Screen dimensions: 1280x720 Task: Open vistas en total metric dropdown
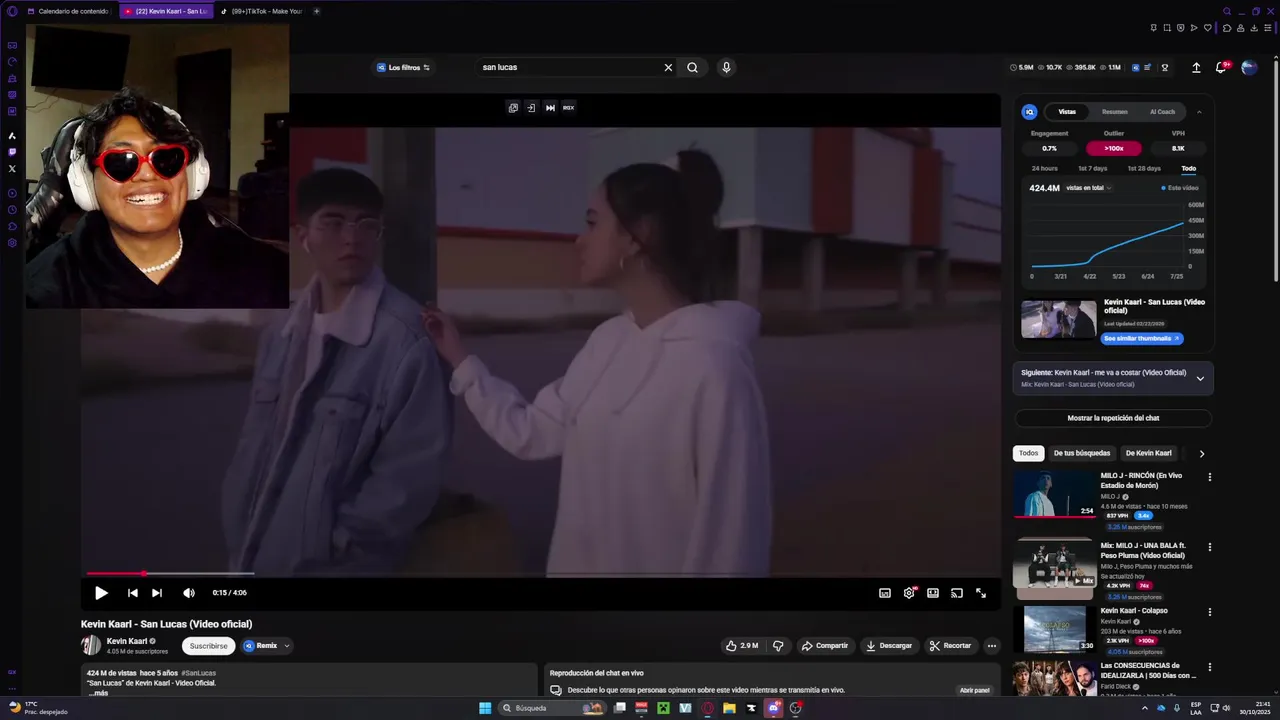[1089, 188]
